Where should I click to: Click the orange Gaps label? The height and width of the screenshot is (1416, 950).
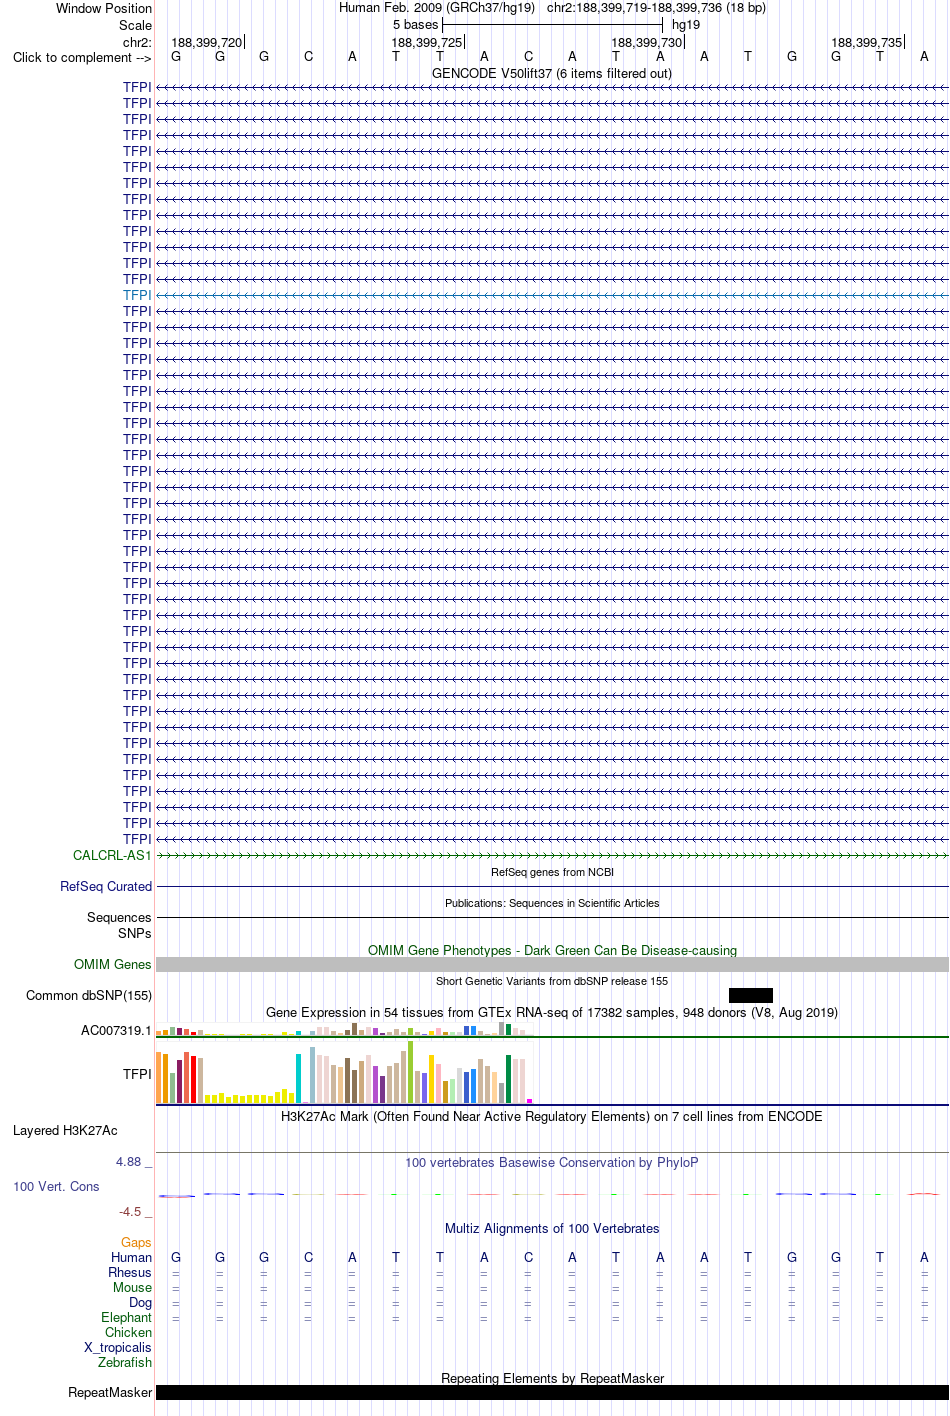pos(136,1242)
